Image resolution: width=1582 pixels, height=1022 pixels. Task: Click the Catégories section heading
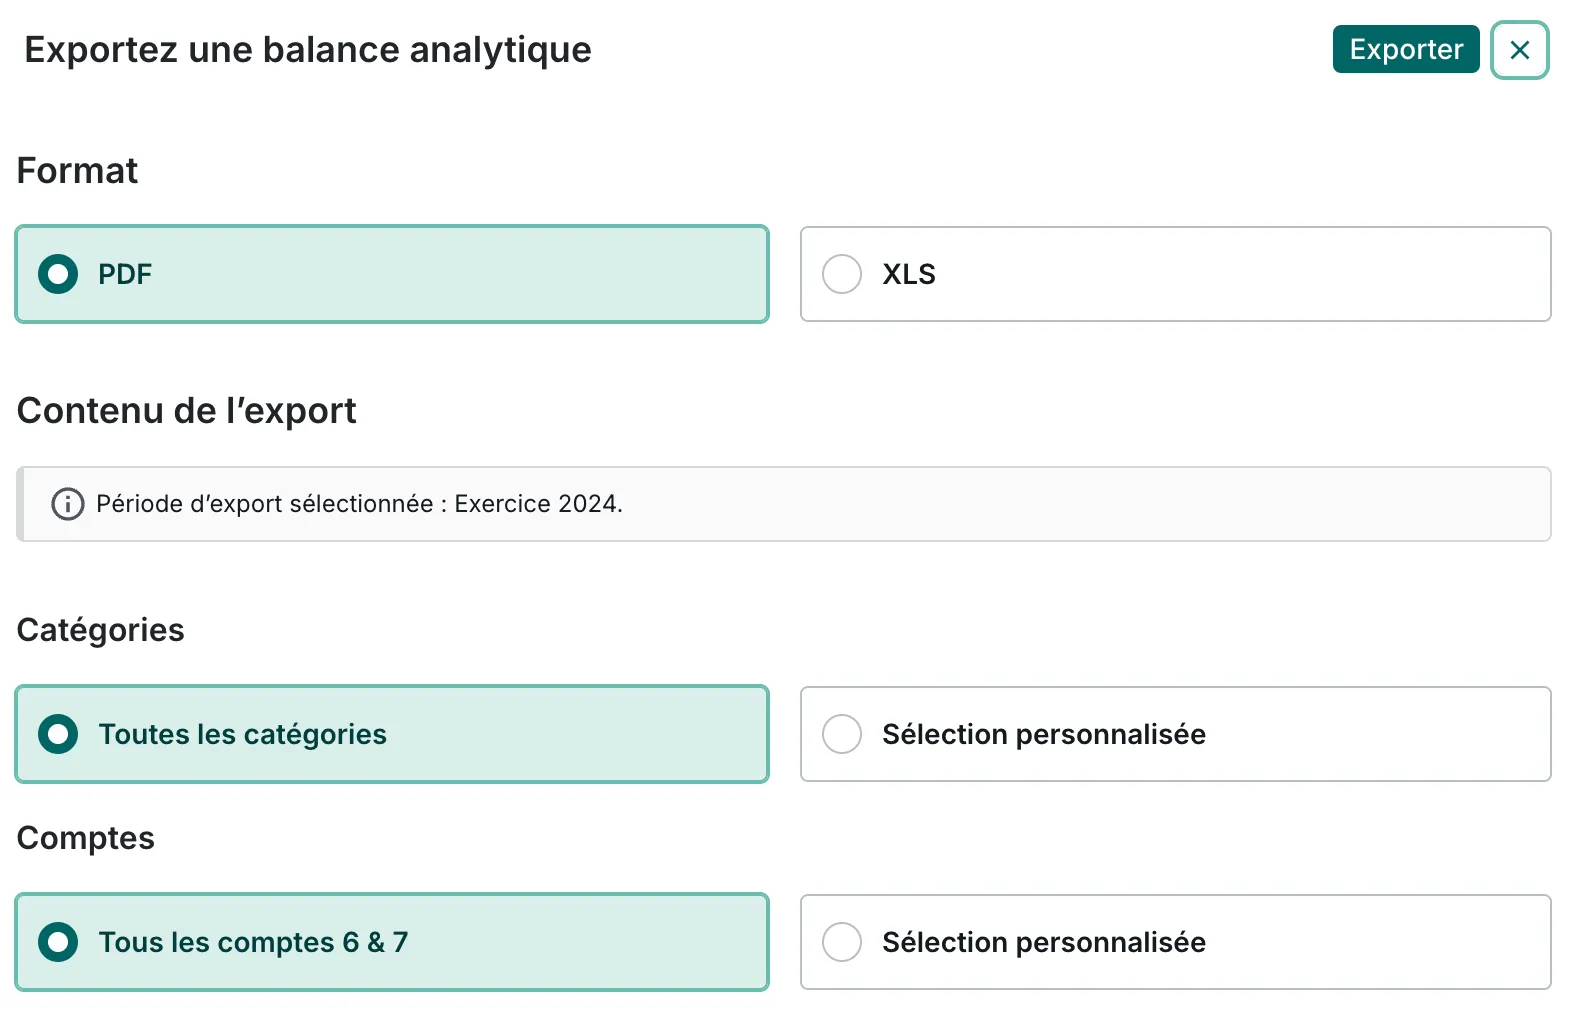[x=100, y=630]
